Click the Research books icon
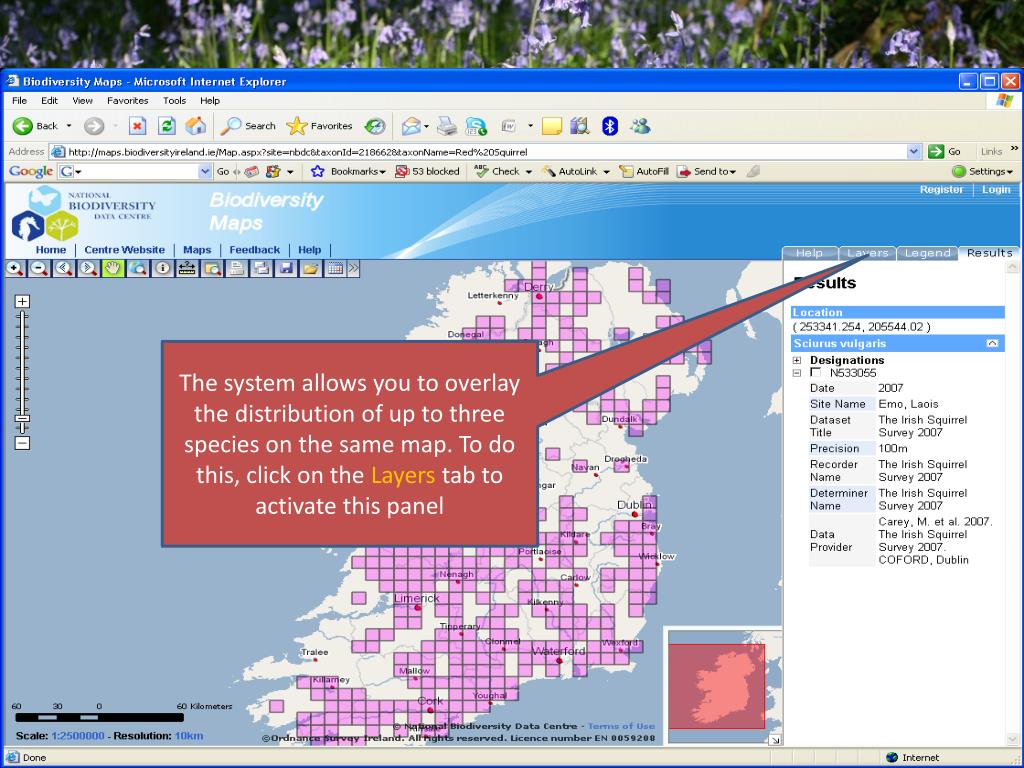The height and width of the screenshot is (768, 1024). click(x=580, y=126)
